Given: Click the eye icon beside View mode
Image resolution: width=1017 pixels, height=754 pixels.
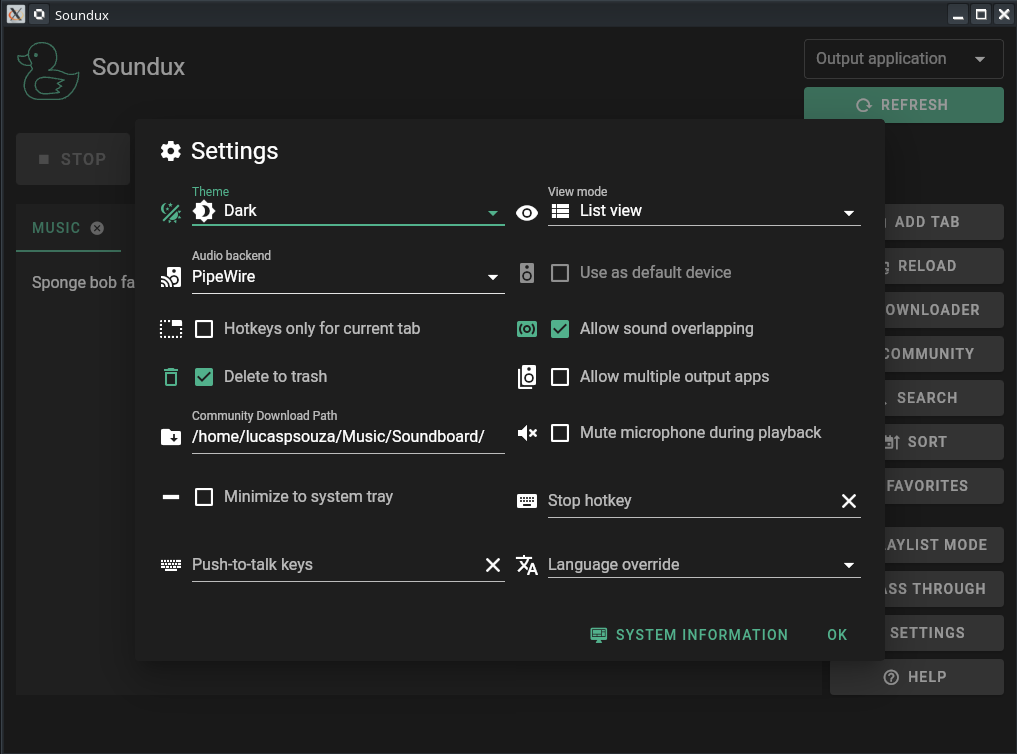Looking at the screenshot, I should [x=527, y=213].
